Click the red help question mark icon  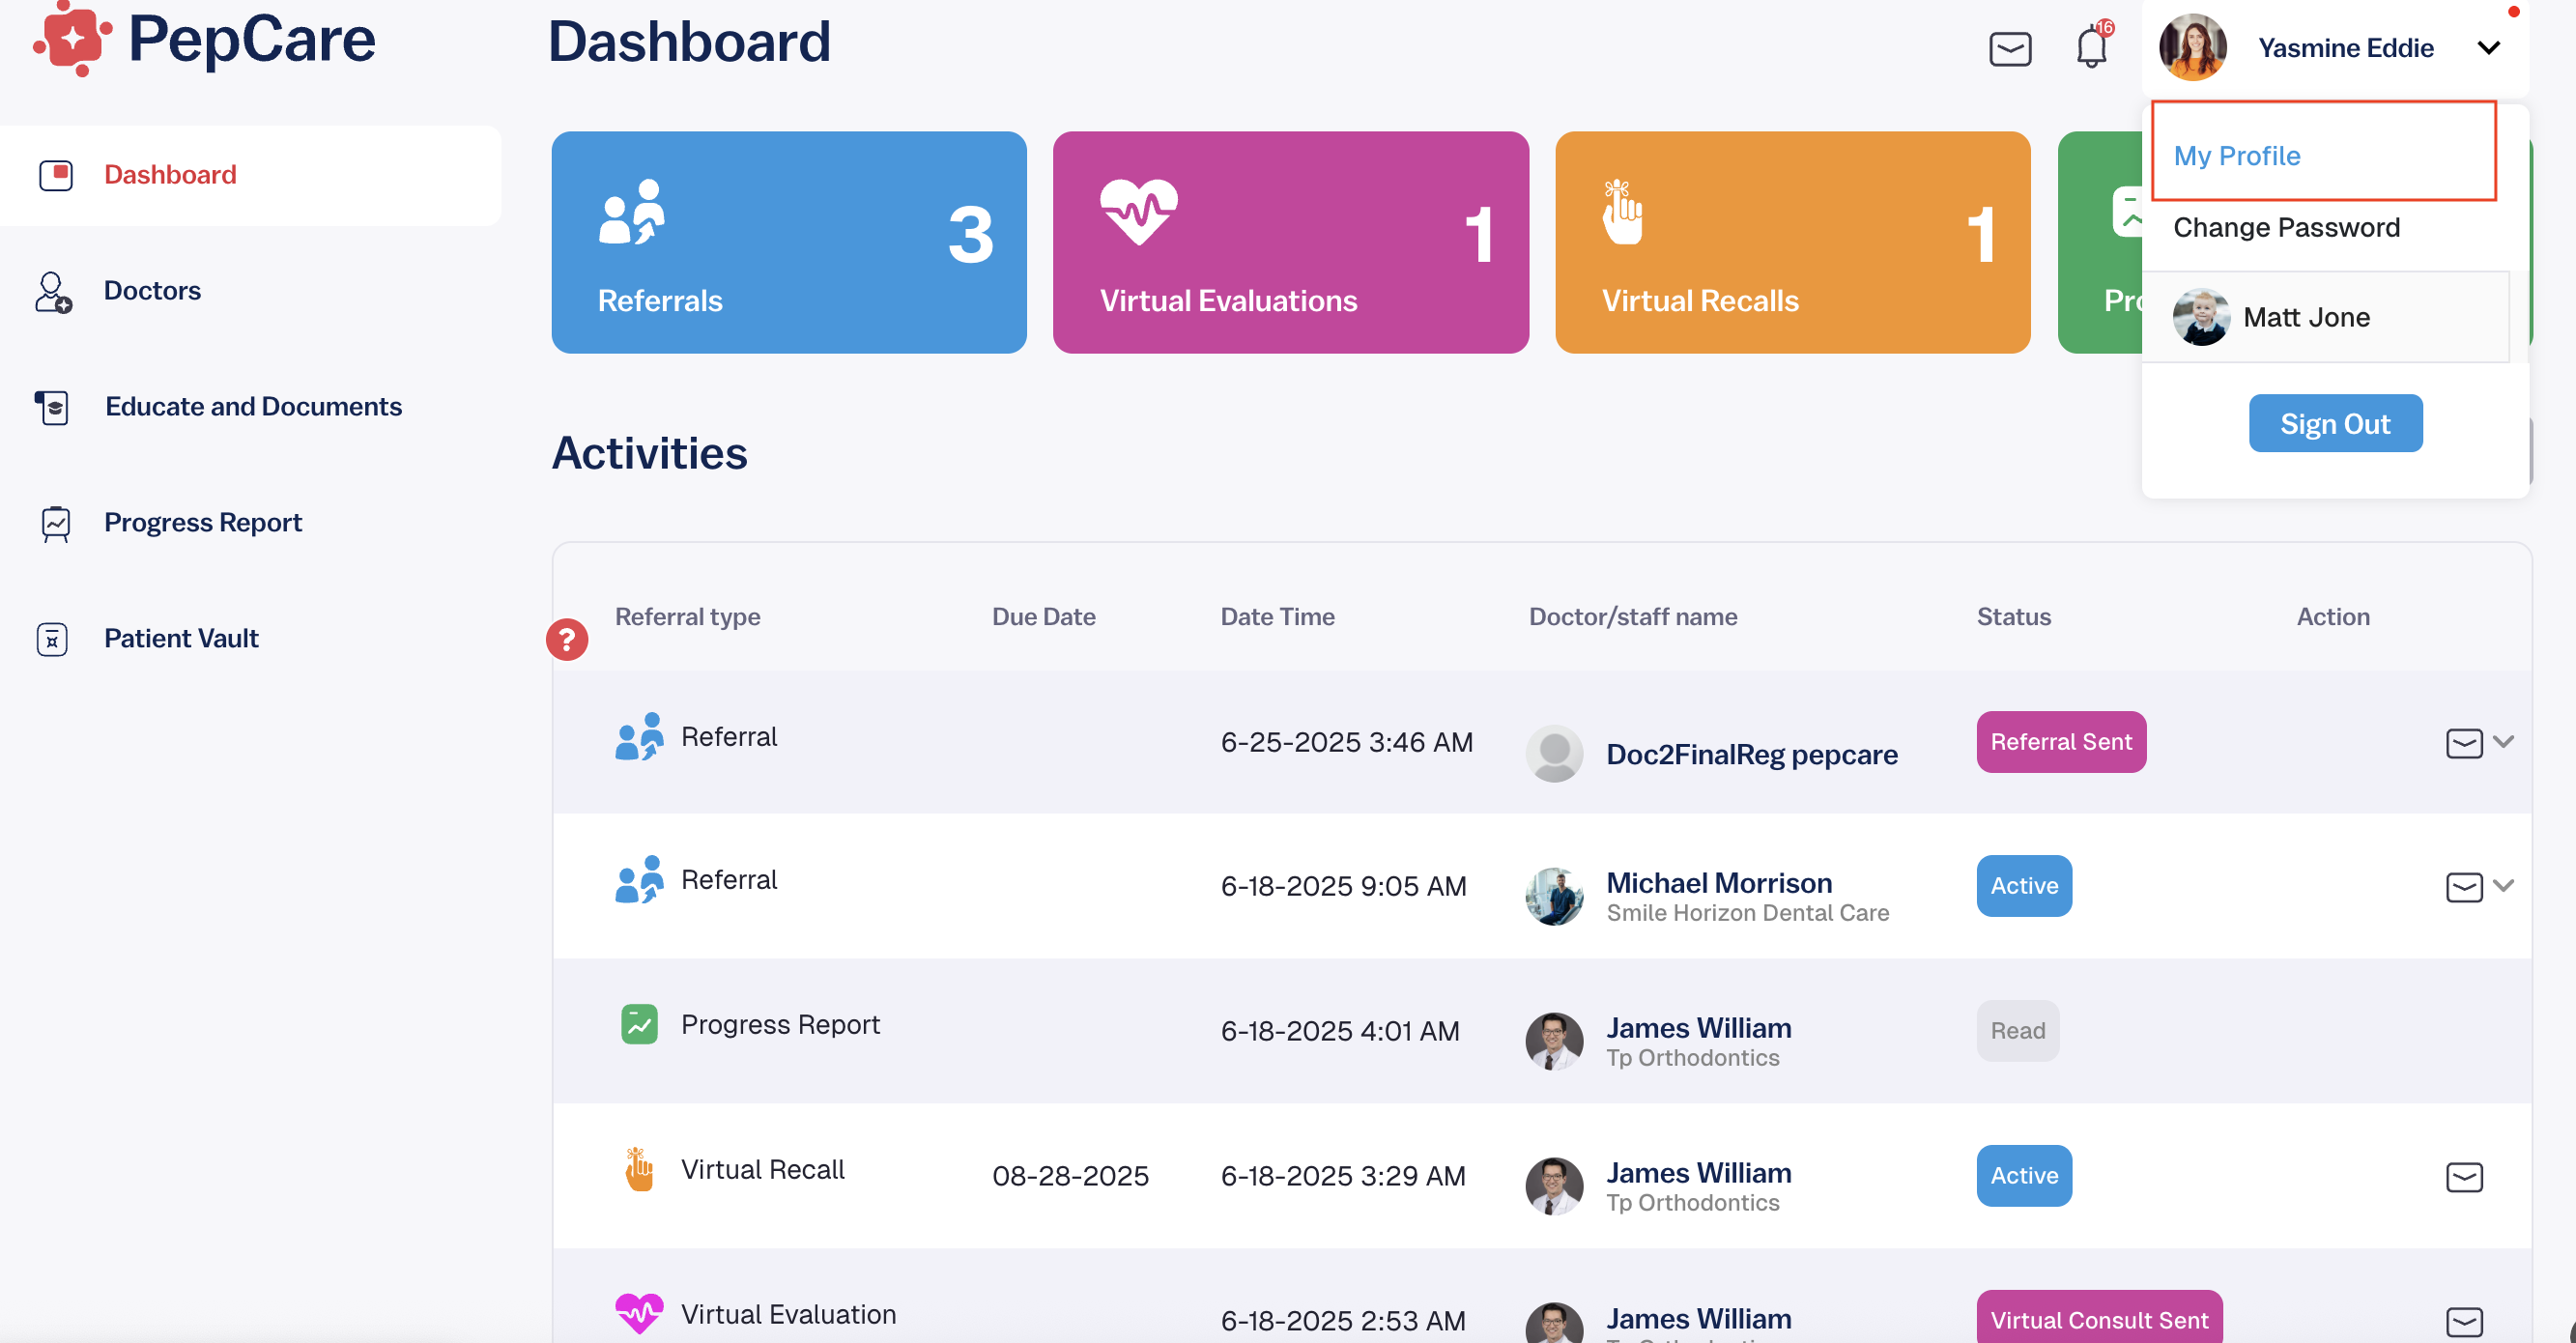pyautogui.click(x=566, y=639)
